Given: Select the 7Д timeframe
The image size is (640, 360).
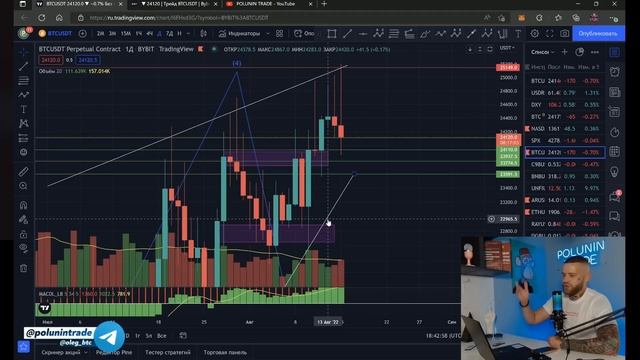Looking at the screenshot, I should tap(169, 33).
